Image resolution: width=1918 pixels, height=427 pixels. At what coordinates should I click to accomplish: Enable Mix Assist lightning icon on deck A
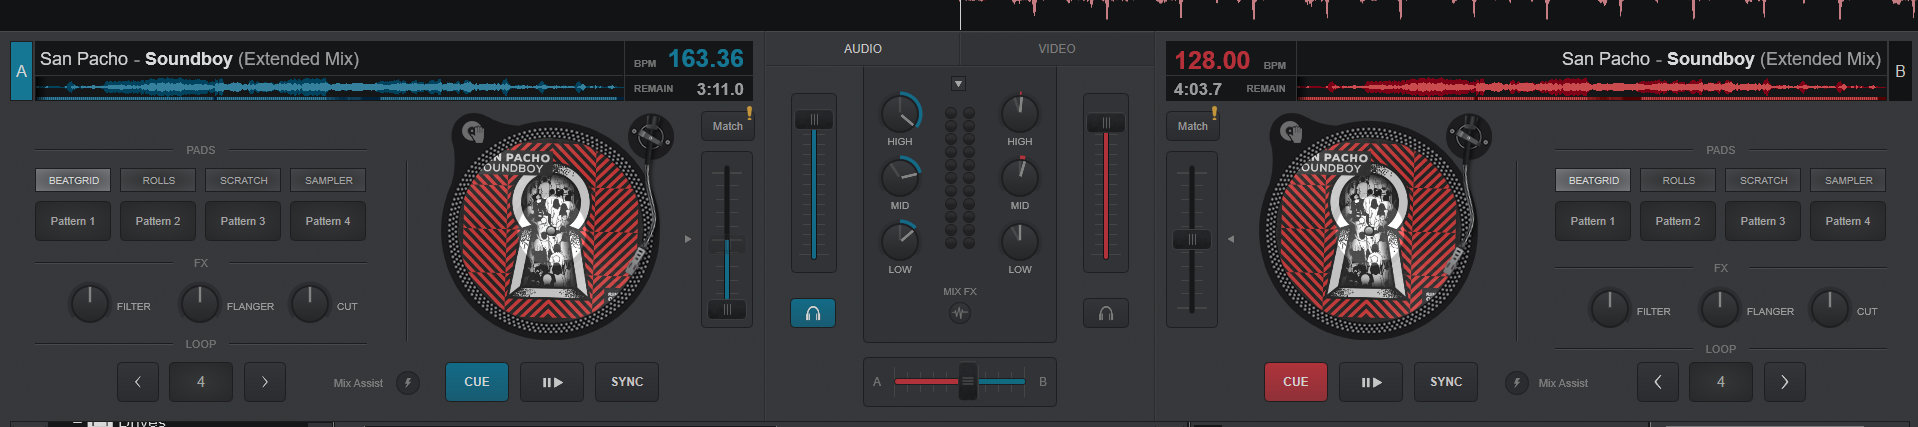[408, 382]
